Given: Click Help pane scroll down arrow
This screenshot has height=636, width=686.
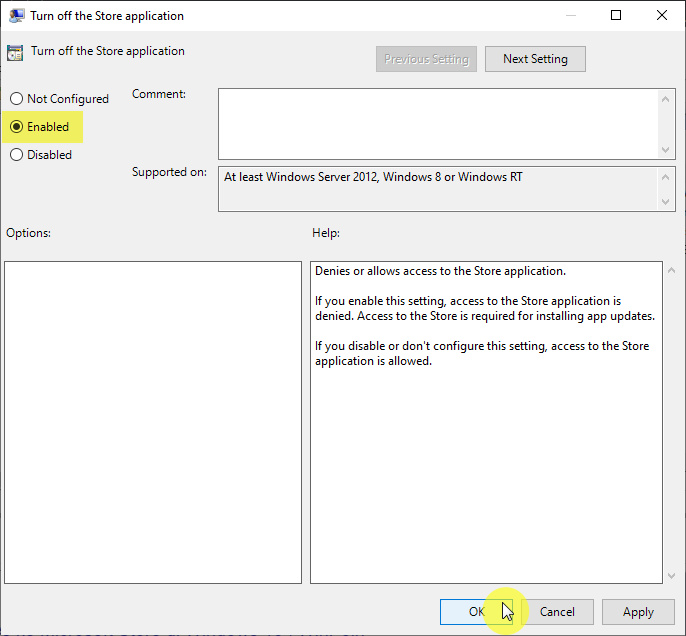Looking at the screenshot, I should pyautogui.click(x=672, y=576).
